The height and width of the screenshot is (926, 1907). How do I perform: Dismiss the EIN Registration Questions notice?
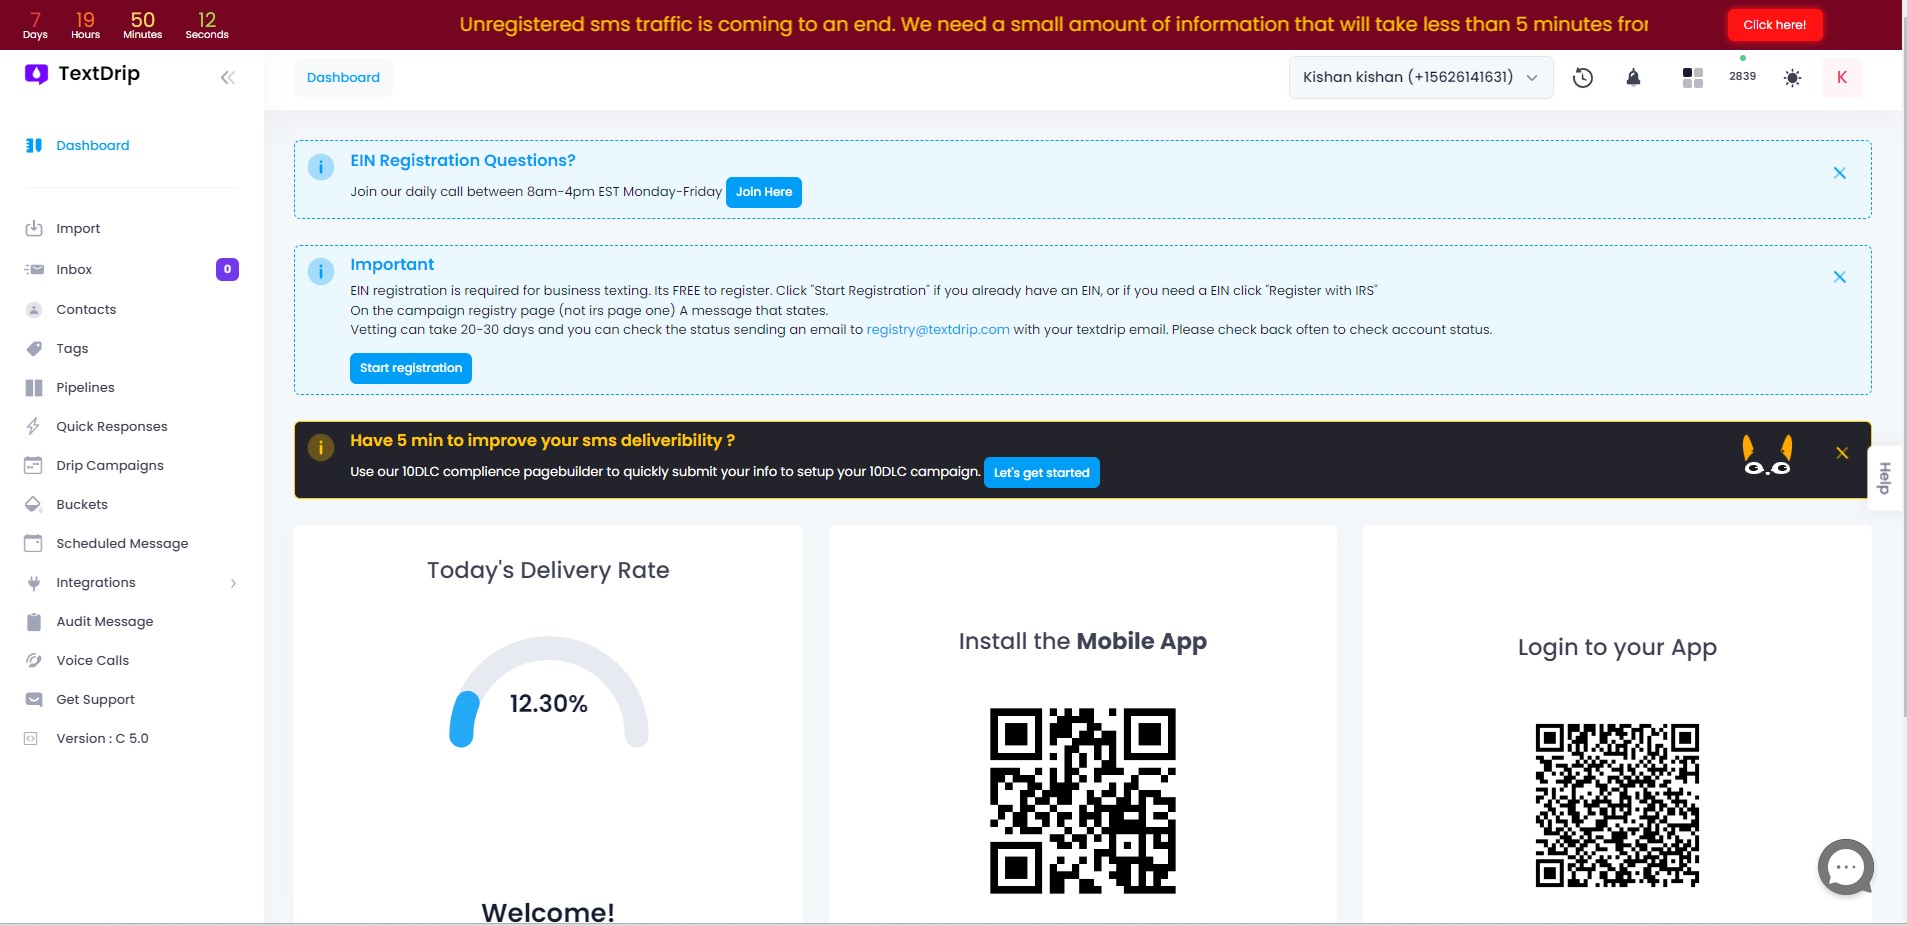1839,173
